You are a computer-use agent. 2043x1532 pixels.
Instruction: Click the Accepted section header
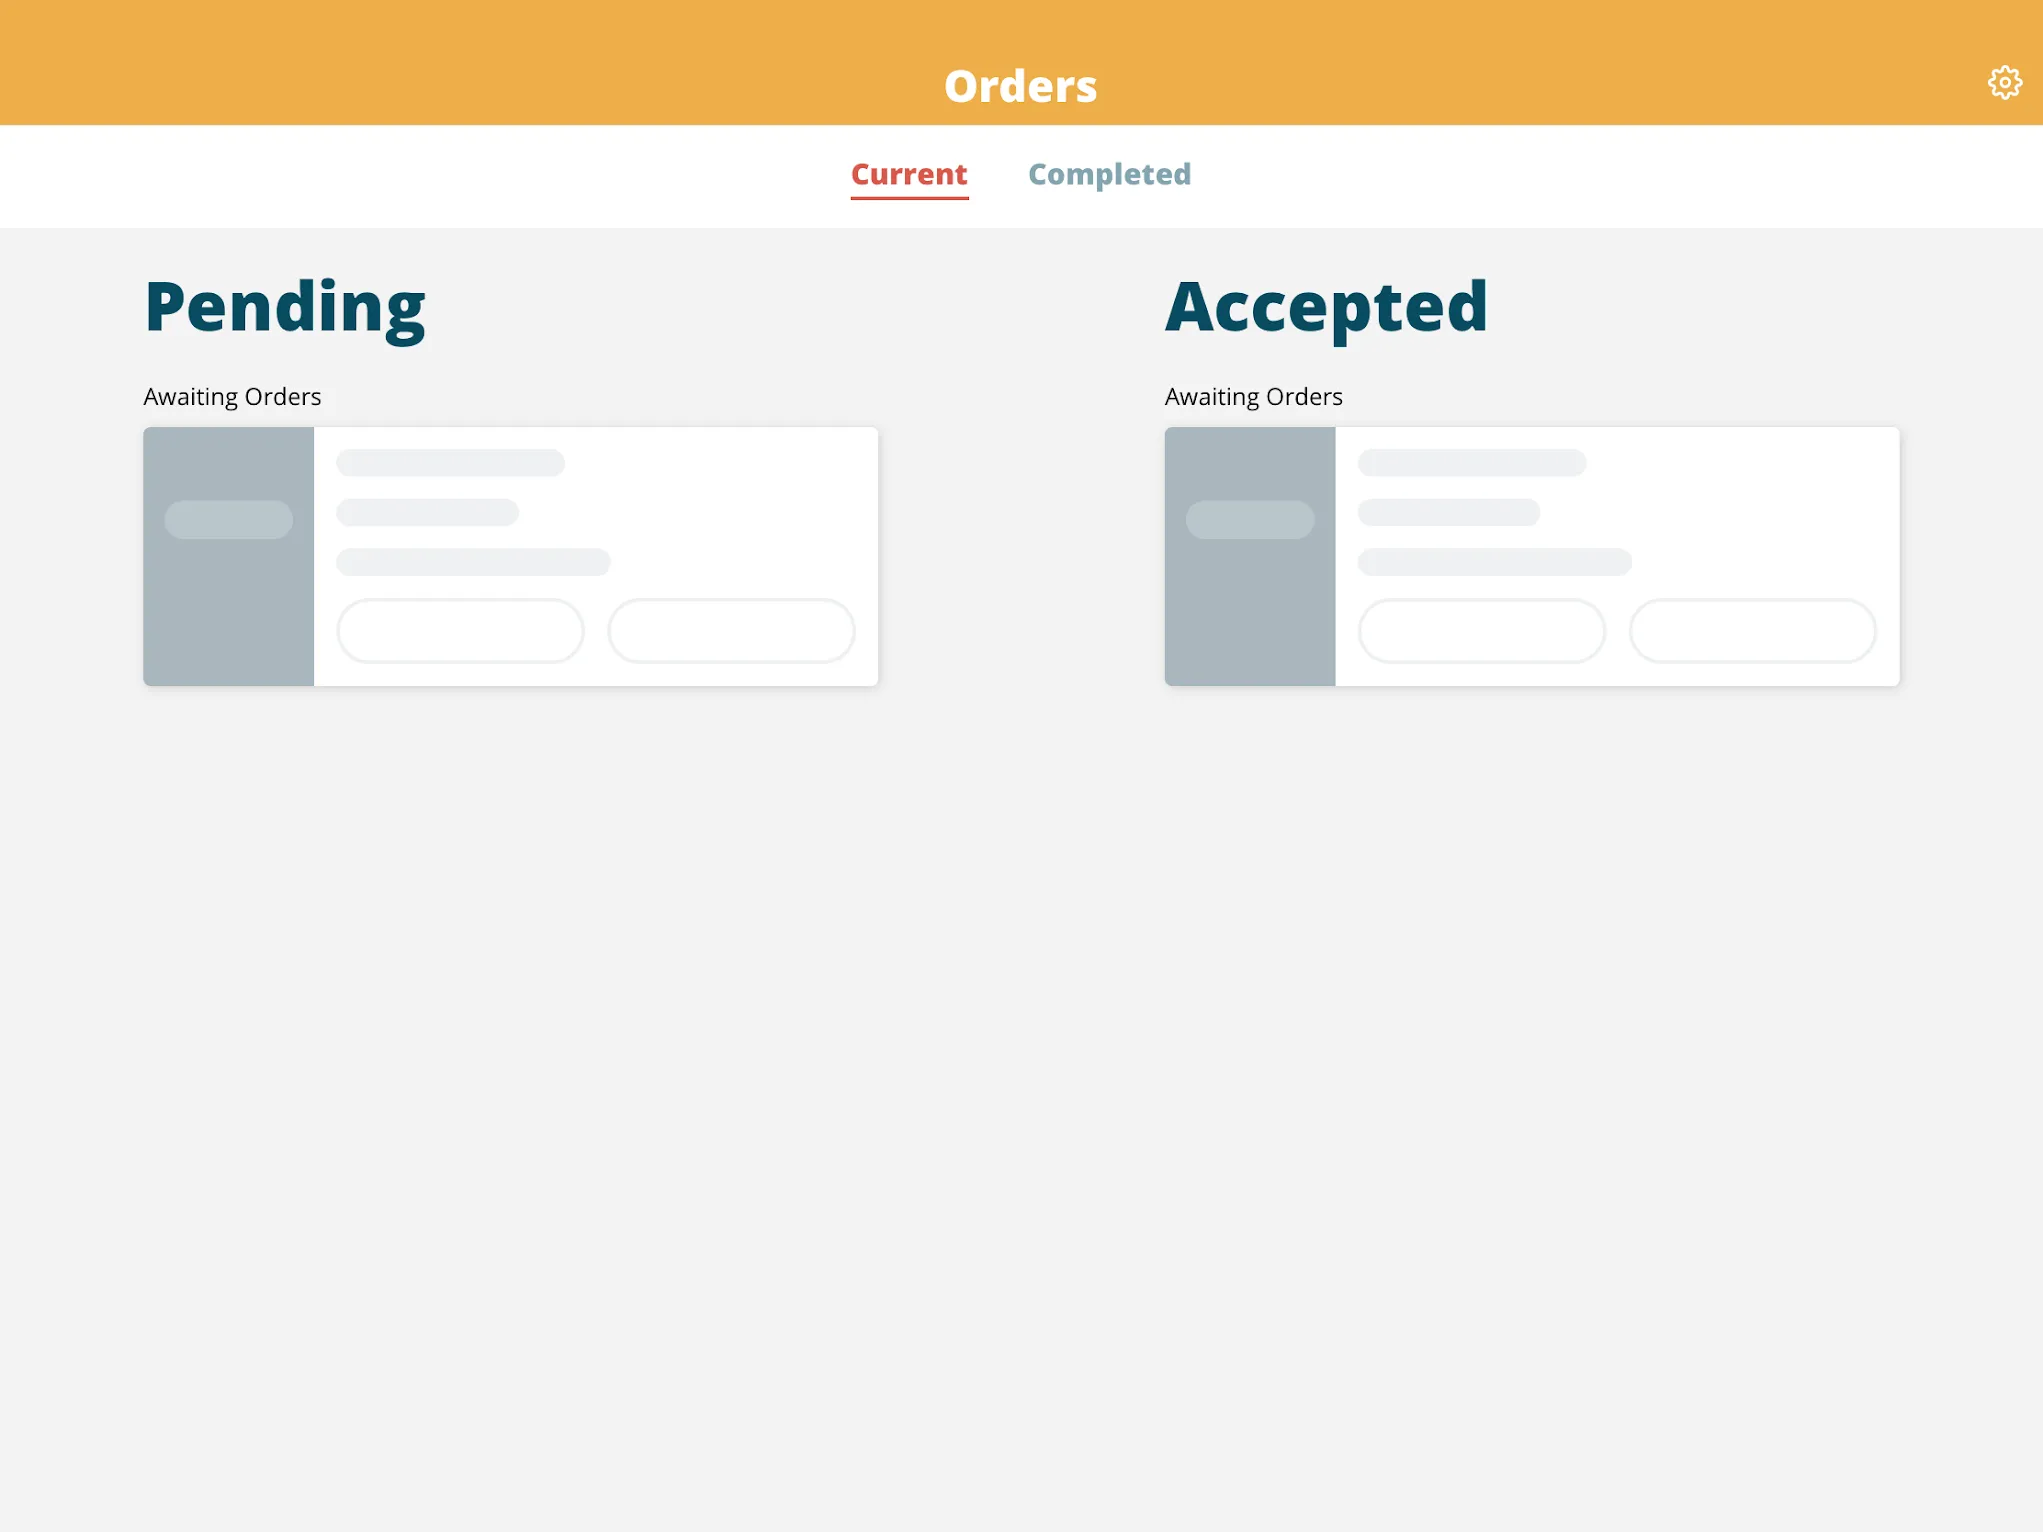point(1326,304)
